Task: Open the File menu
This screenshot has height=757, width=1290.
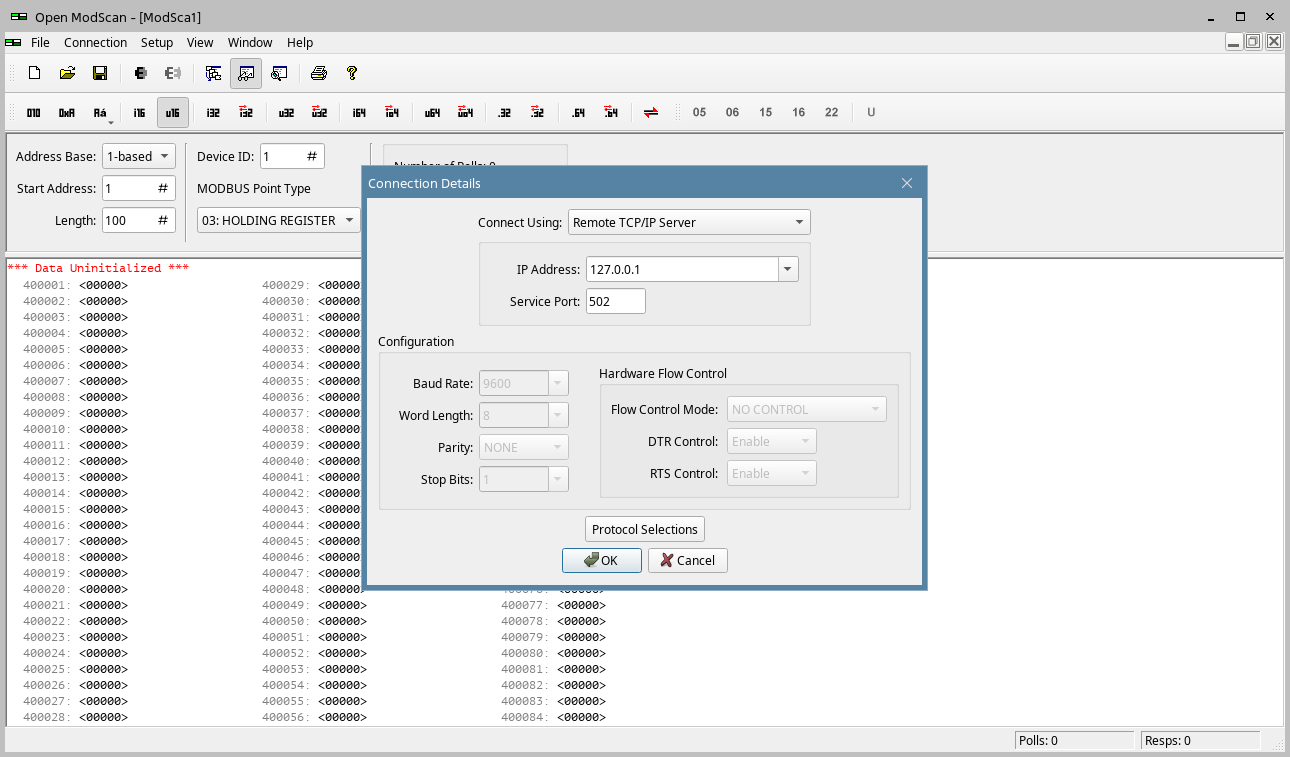Action: [40, 42]
